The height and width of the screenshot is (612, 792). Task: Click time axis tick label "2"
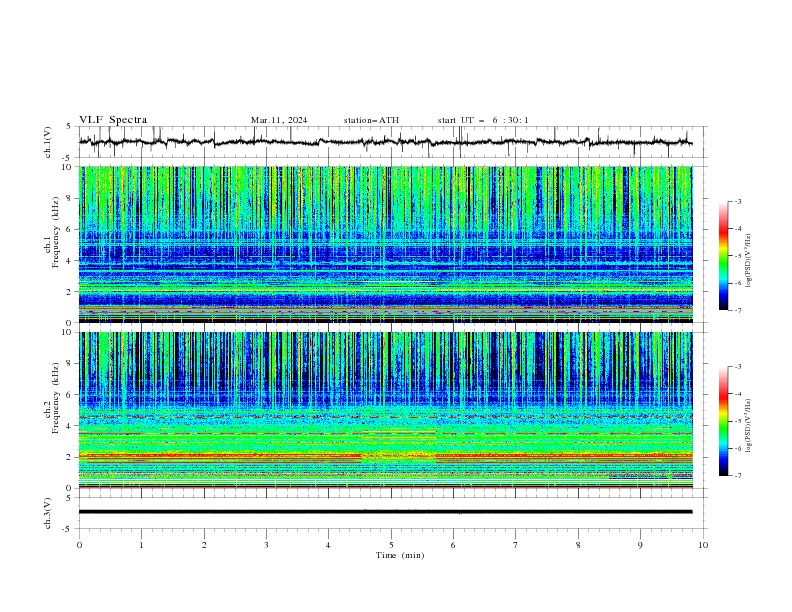204,545
